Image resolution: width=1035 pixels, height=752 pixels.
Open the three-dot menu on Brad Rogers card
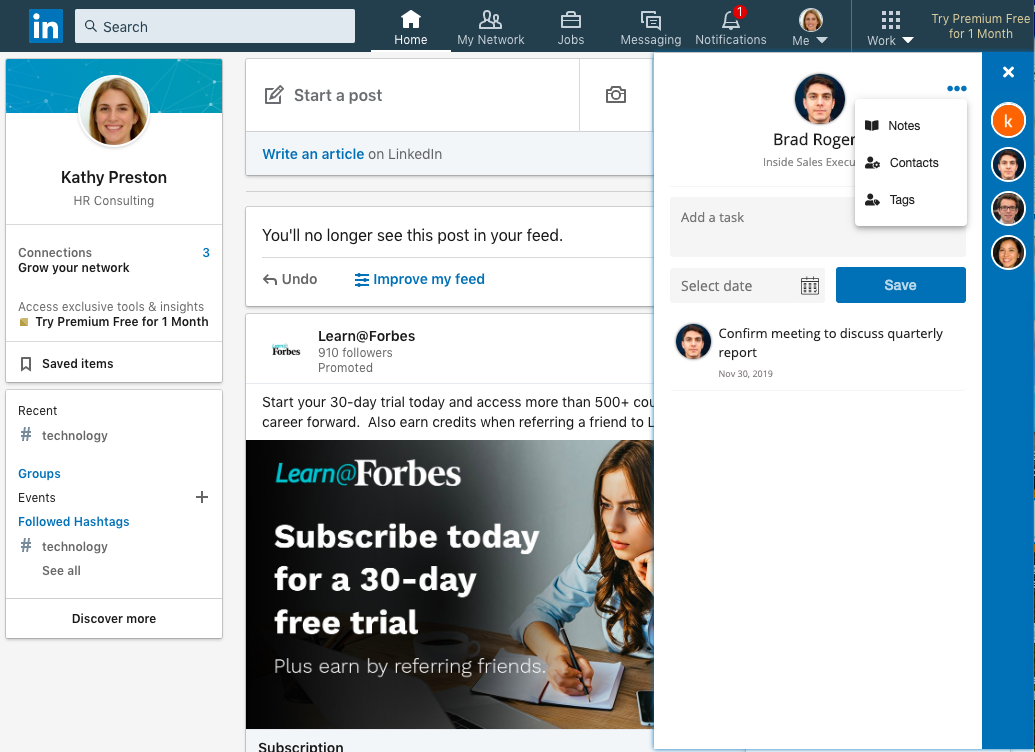pos(957,88)
